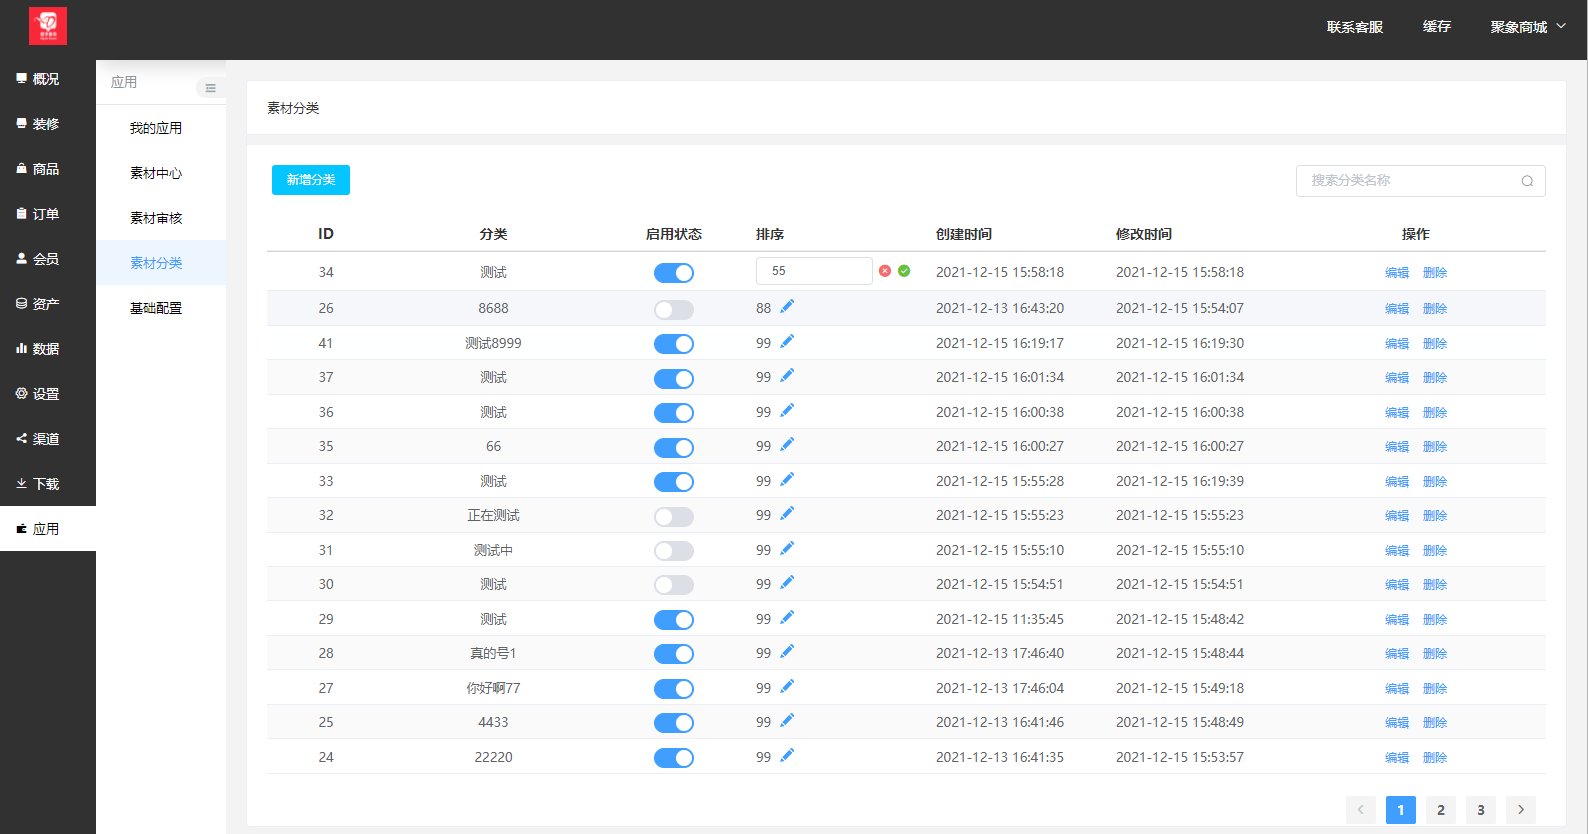The image size is (1588, 834).
Task: Enable the toggle for ID 32
Action: 674,517
